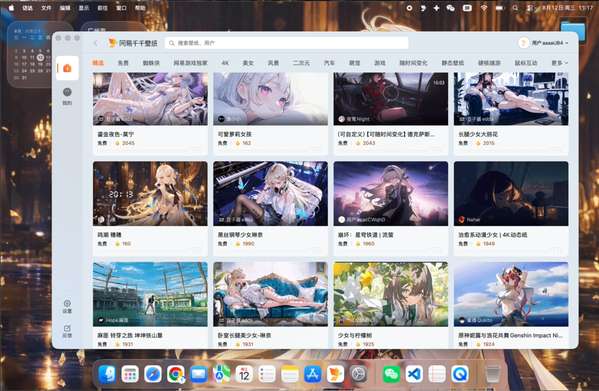Open the green stadium scenery wallpaper thumbnail
Viewport: 599px width, 391px height.
[x=150, y=294]
